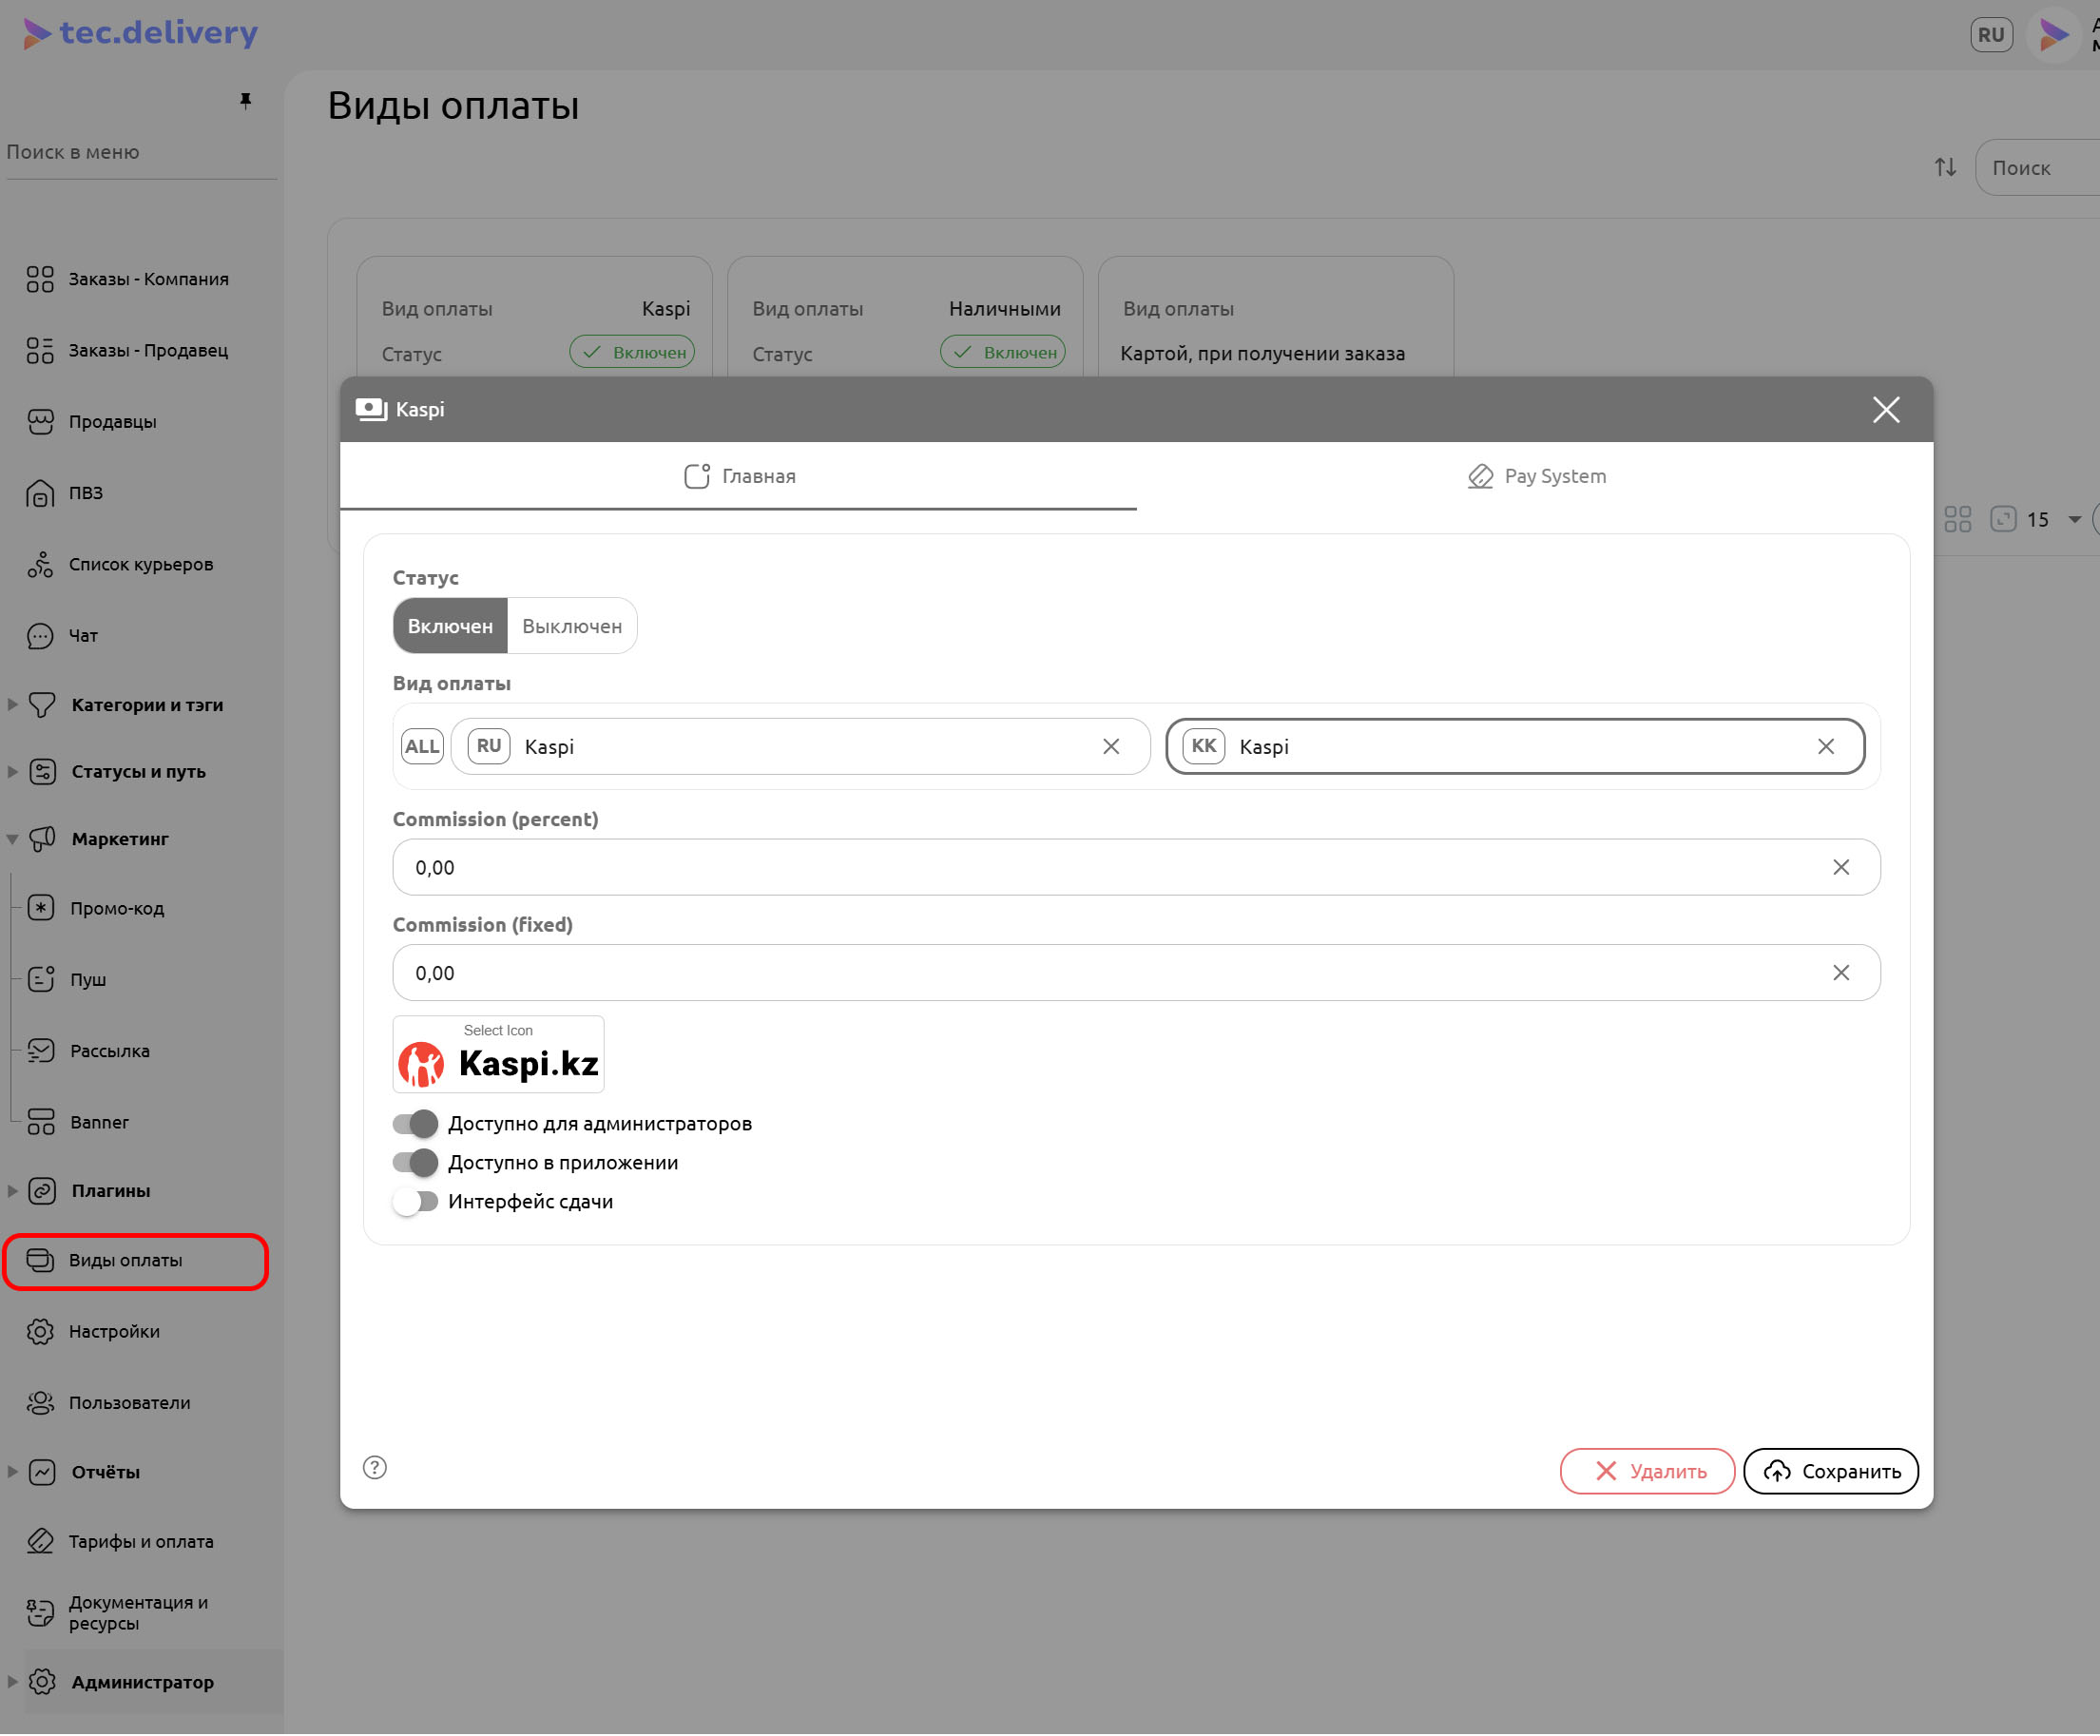This screenshot has width=2100, height=1736.
Task: Click the RU Kaspi name input
Action: tap(801, 747)
